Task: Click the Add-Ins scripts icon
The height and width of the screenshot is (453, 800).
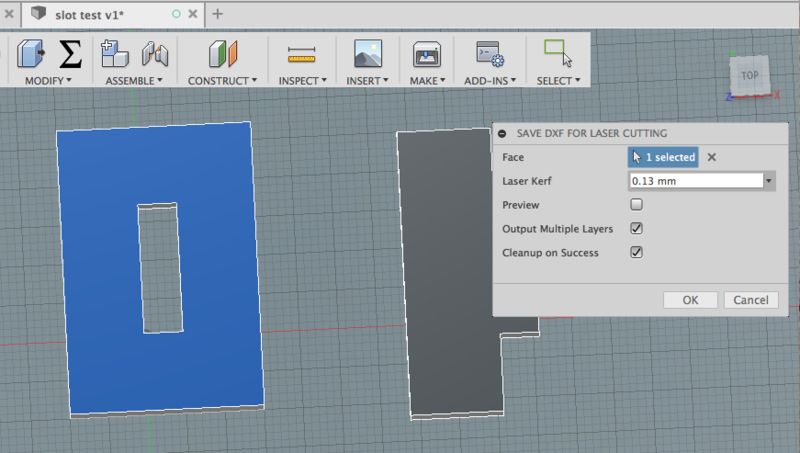Action: coord(490,54)
